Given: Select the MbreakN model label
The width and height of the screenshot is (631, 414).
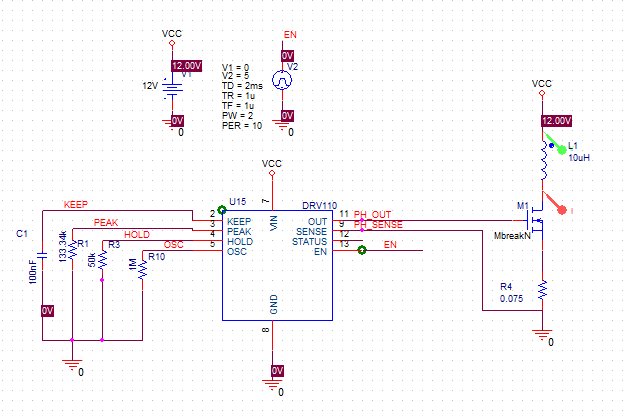Looking at the screenshot, I should click(x=512, y=236).
